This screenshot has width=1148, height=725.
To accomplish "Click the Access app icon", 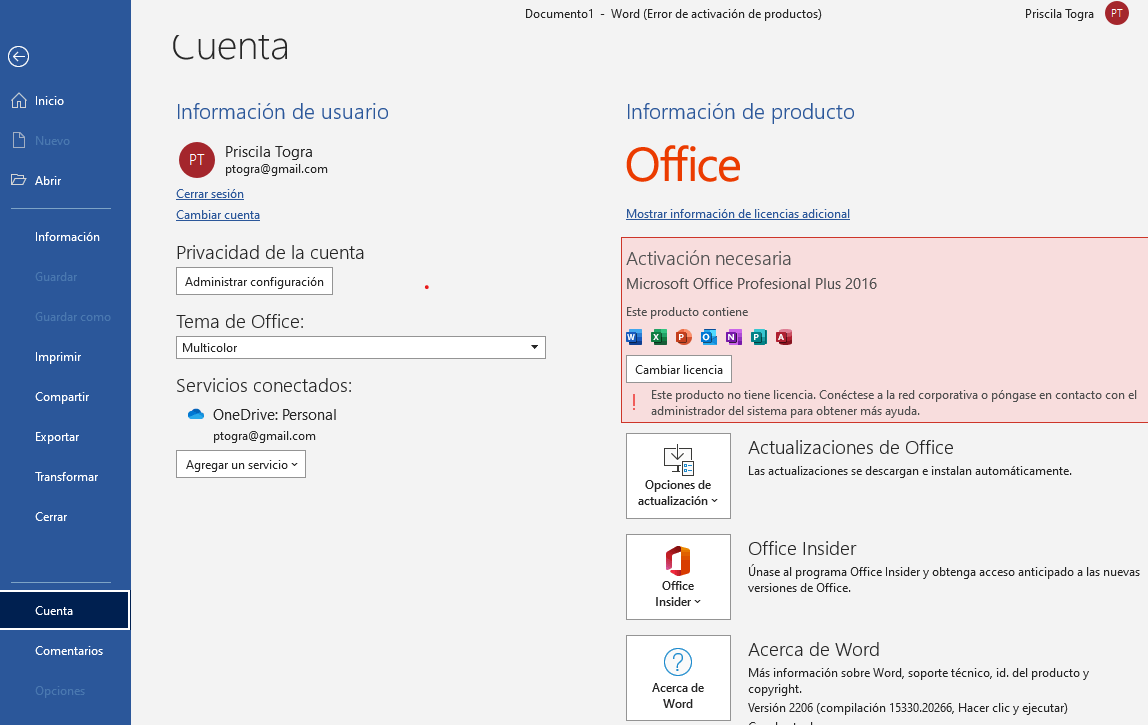I will [x=784, y=337].
